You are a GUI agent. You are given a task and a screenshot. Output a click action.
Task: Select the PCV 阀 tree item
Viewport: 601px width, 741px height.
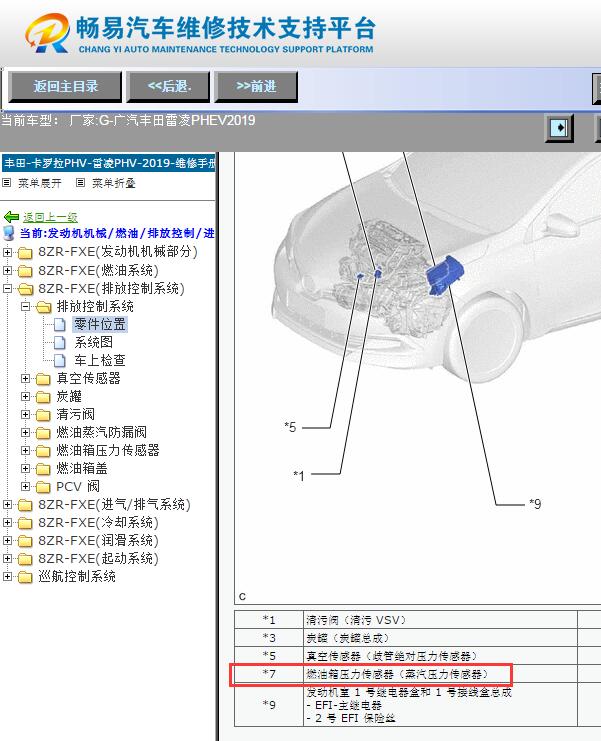pyautogui.click(x=78, y=486)
